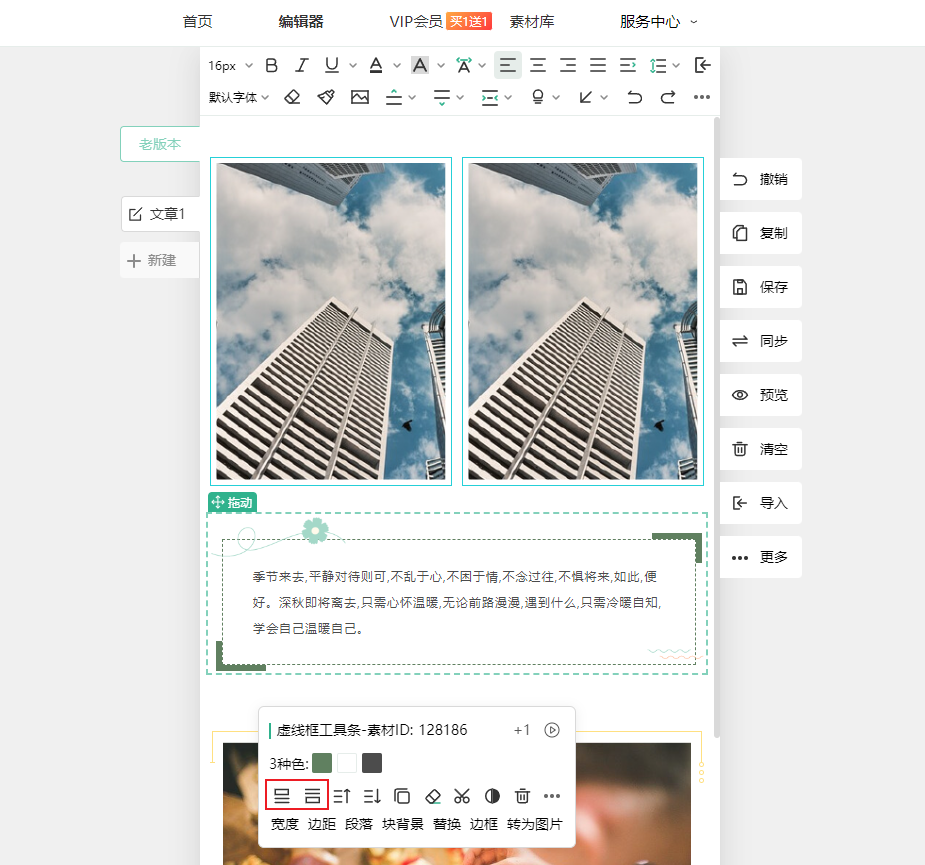Image resolution: width=925 pixels, height=865 pixels.
Task: Select 文章1 tab on left
Action: 160,214
